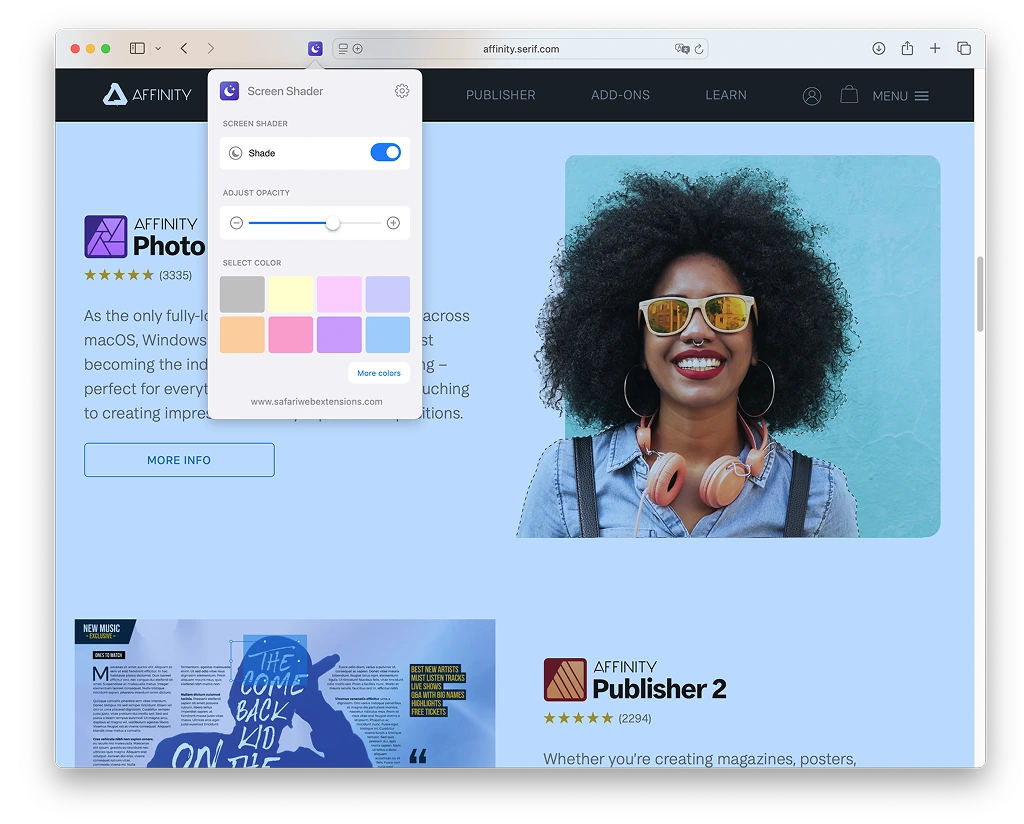Open the user account icon
Screen dimensions: 1024x824
812,96
